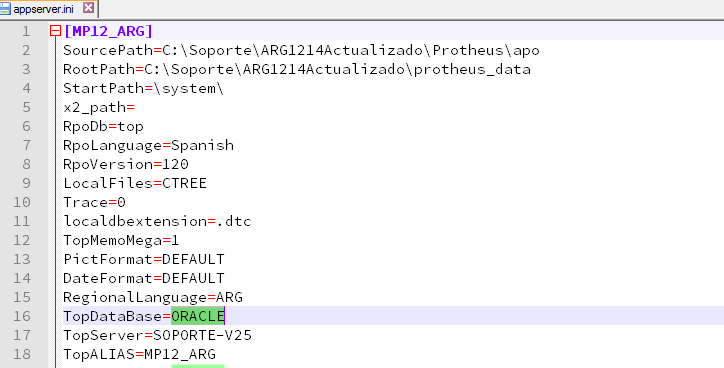
Task: Click line number 16 in margin
Action: [x=21, y=316]
